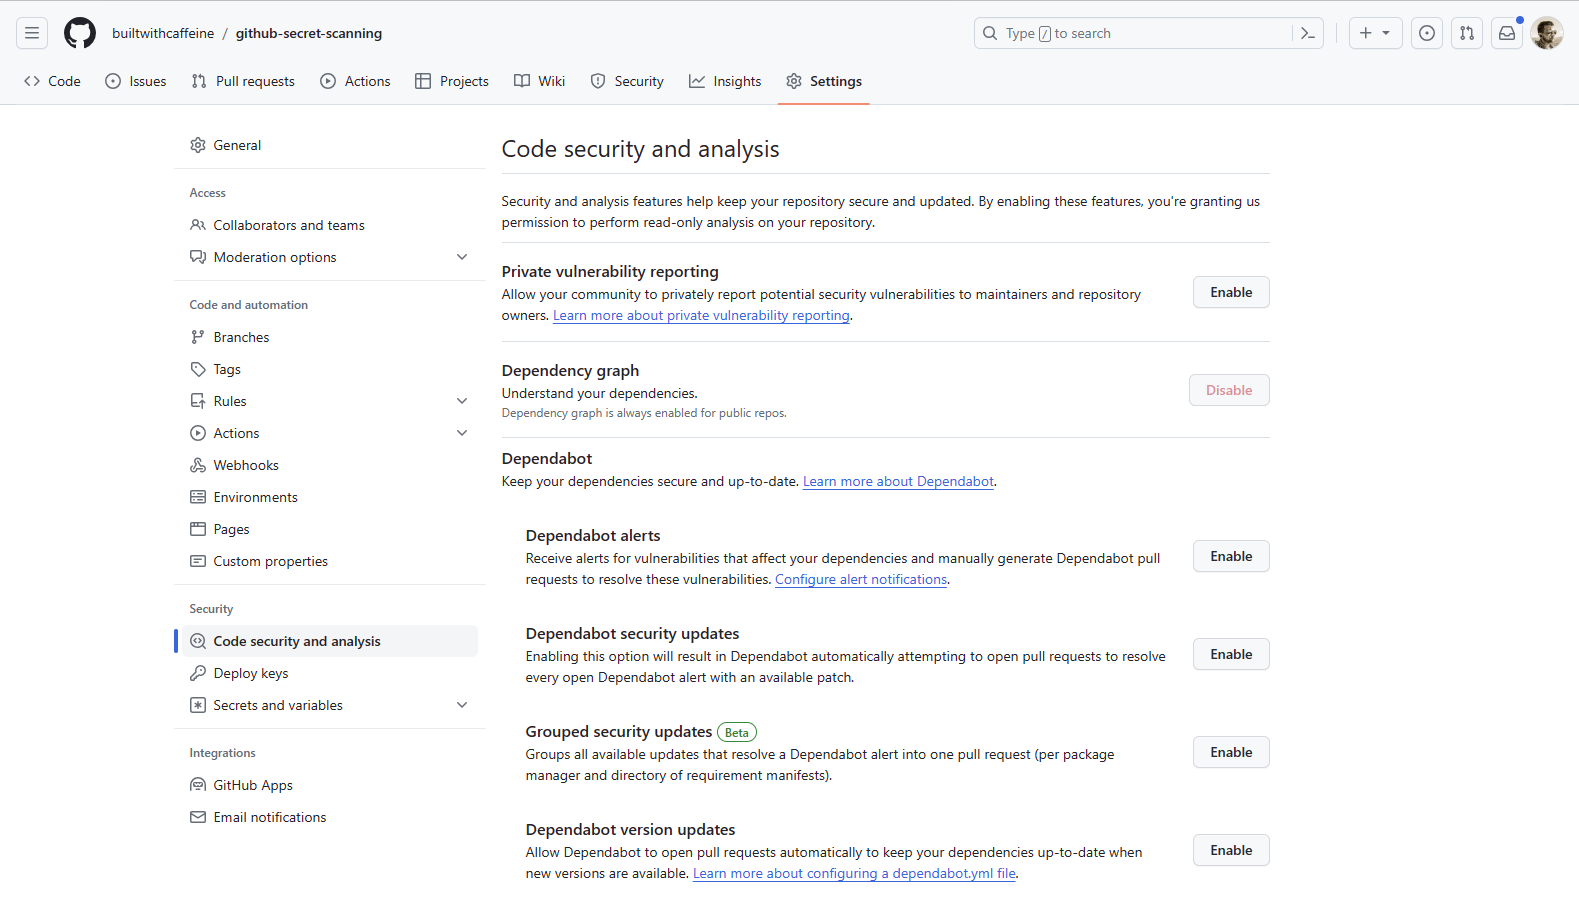
Task: Enable Dependabot alerts
Action: point(1231,556)
